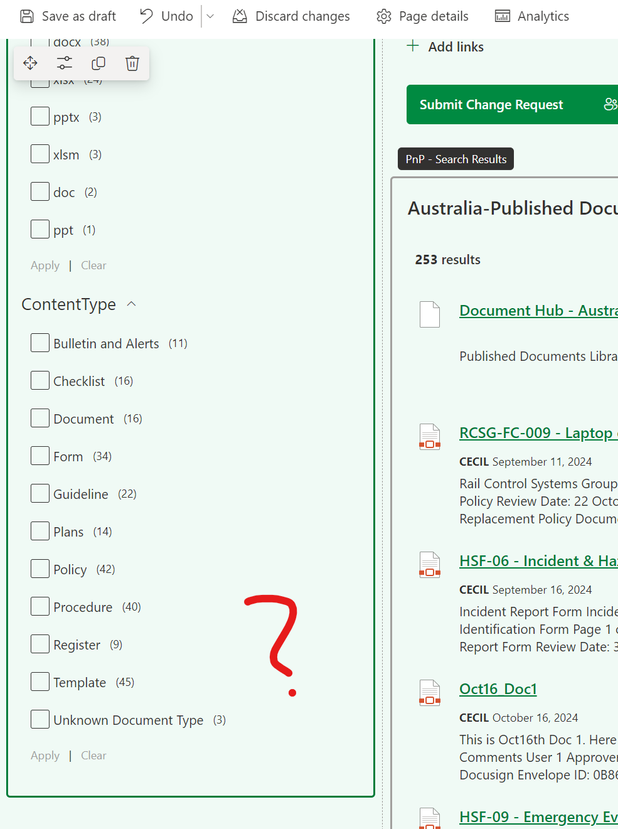The image size is (618, 829).
Task: Open Edit properties sliders icon
Action: click(x=64, y=63)
